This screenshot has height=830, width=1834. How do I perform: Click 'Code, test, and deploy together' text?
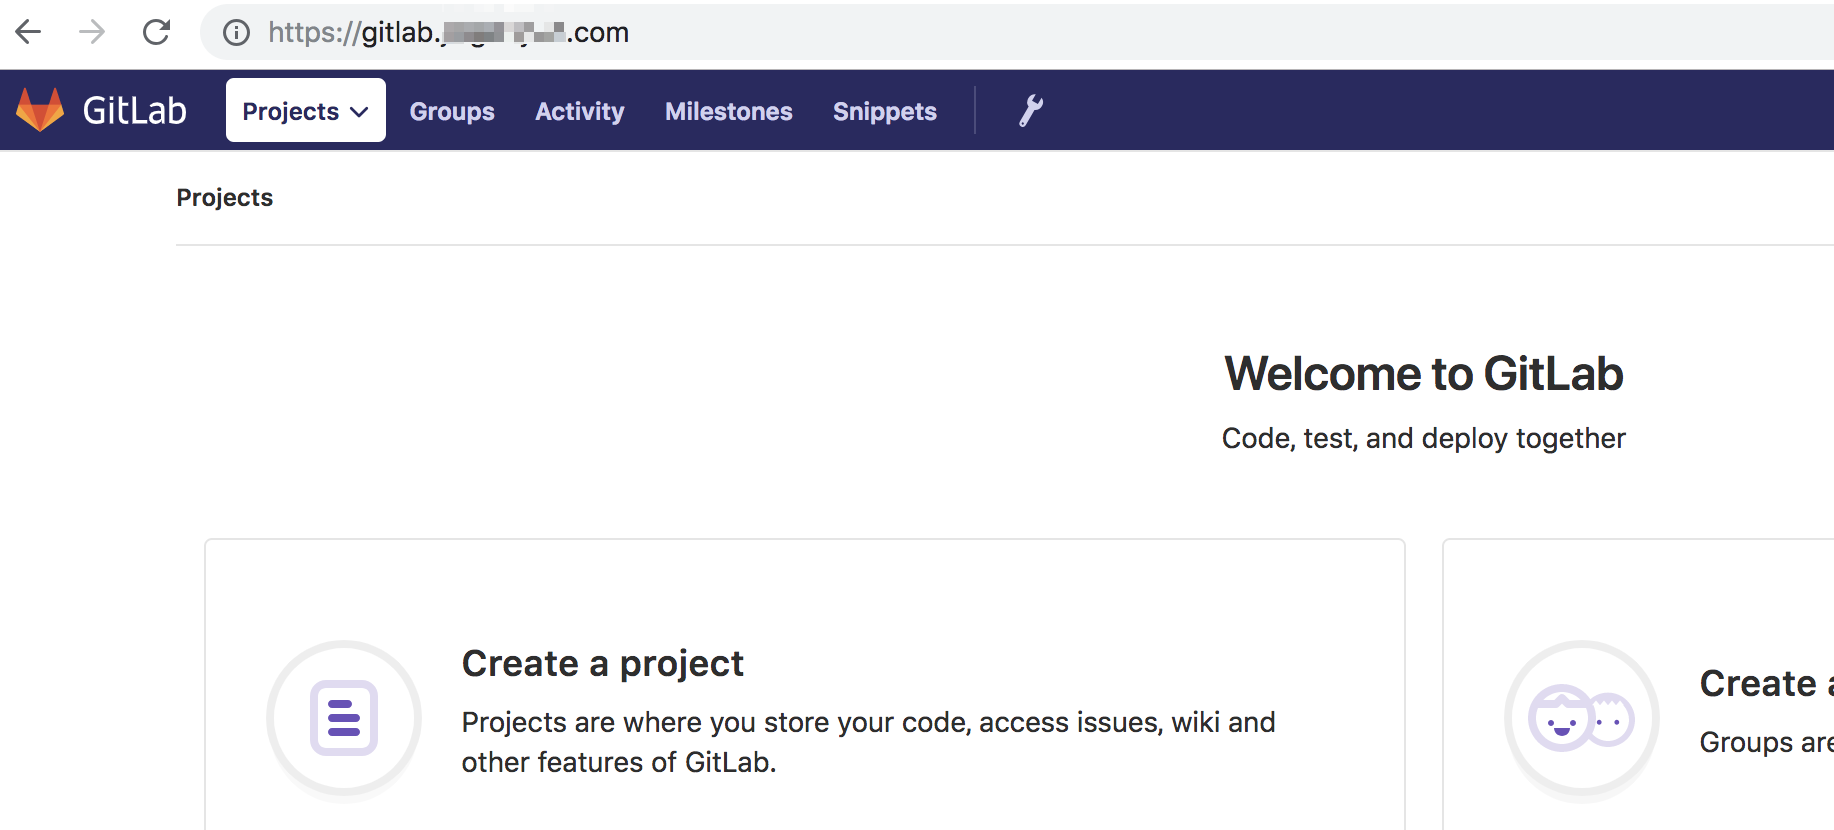click(x=1424, y=438)
